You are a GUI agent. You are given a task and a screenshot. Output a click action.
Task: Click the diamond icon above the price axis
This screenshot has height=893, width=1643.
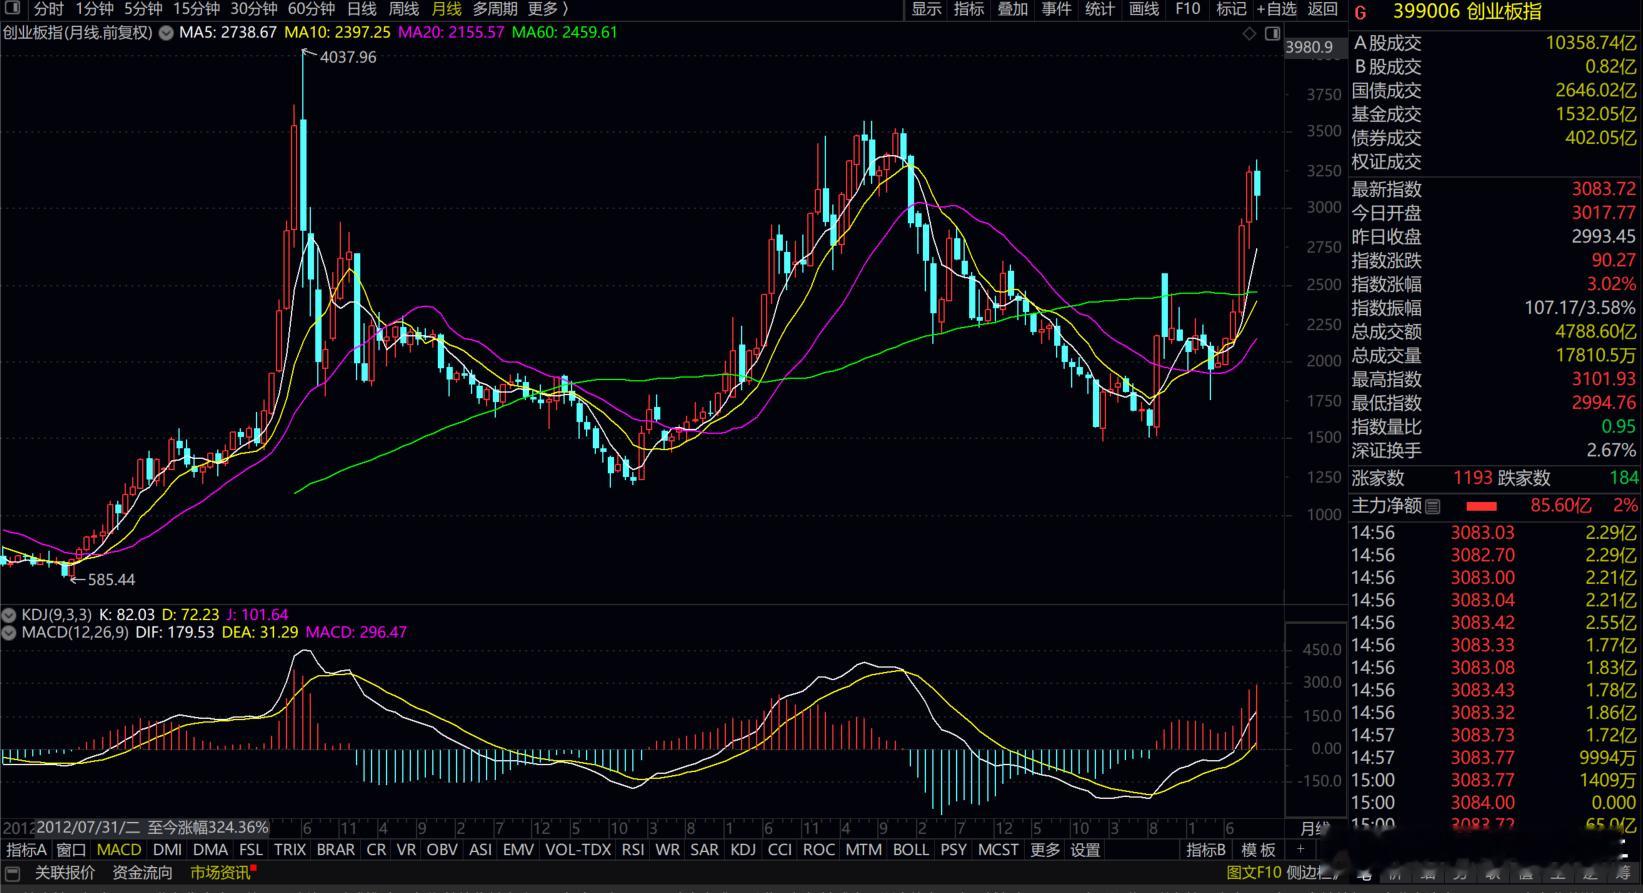pyautogui.click(x=1250, y=33)
